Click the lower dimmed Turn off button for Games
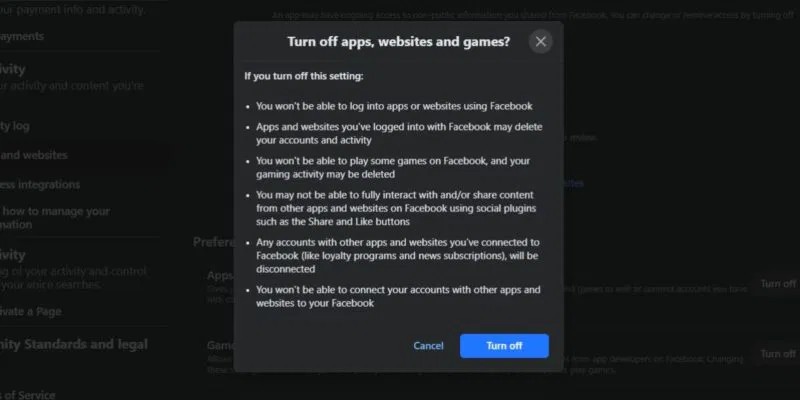 tap(778, 354)
